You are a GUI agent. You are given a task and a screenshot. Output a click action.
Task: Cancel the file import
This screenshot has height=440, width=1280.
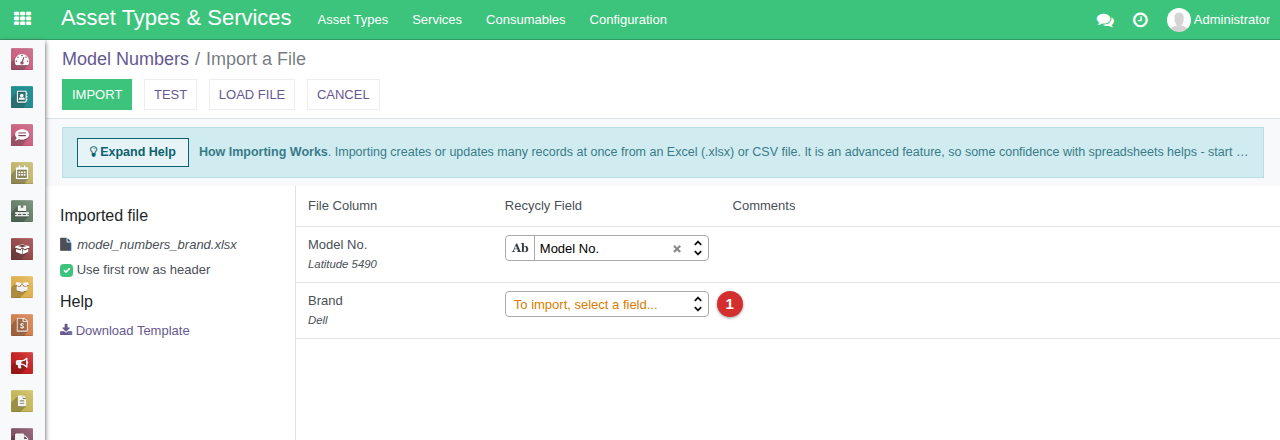pyautogui.click(x=343, y=95)
